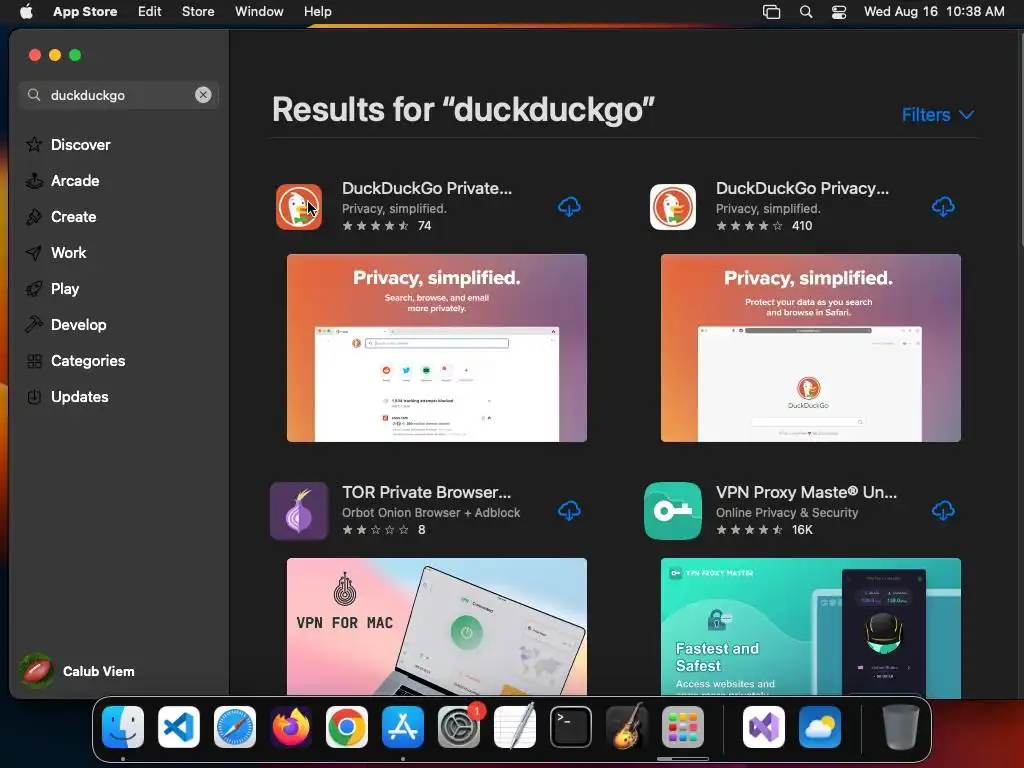Expand the Filters dropdown
This screenshot has height=768, width=1024.
[x=938, y=115]
